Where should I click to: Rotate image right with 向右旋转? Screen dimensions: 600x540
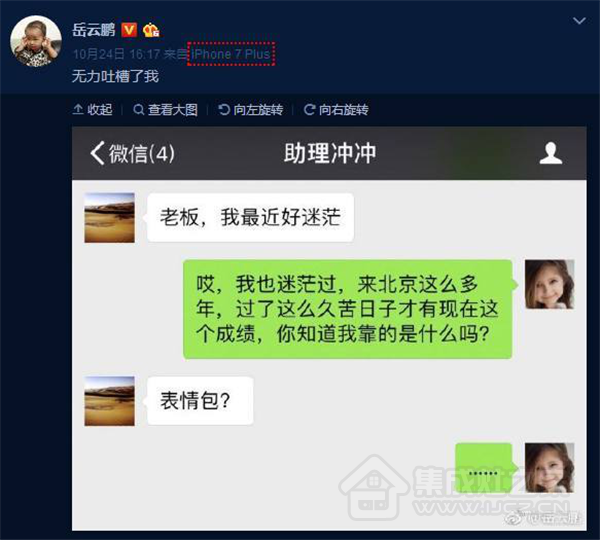click(336, 110)
